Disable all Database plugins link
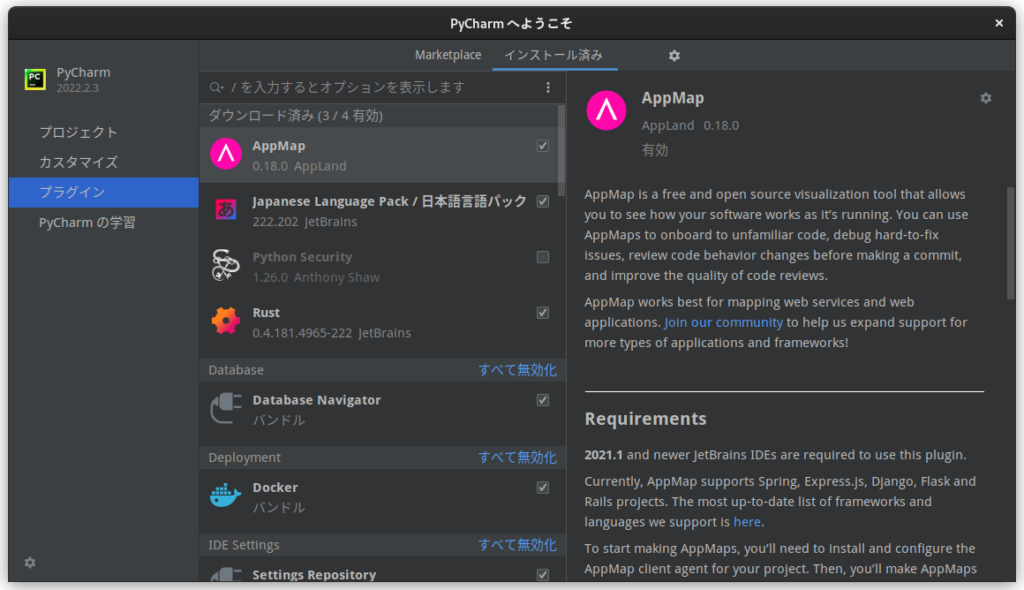Viewport: 1024px width, 590px height. 517,370
